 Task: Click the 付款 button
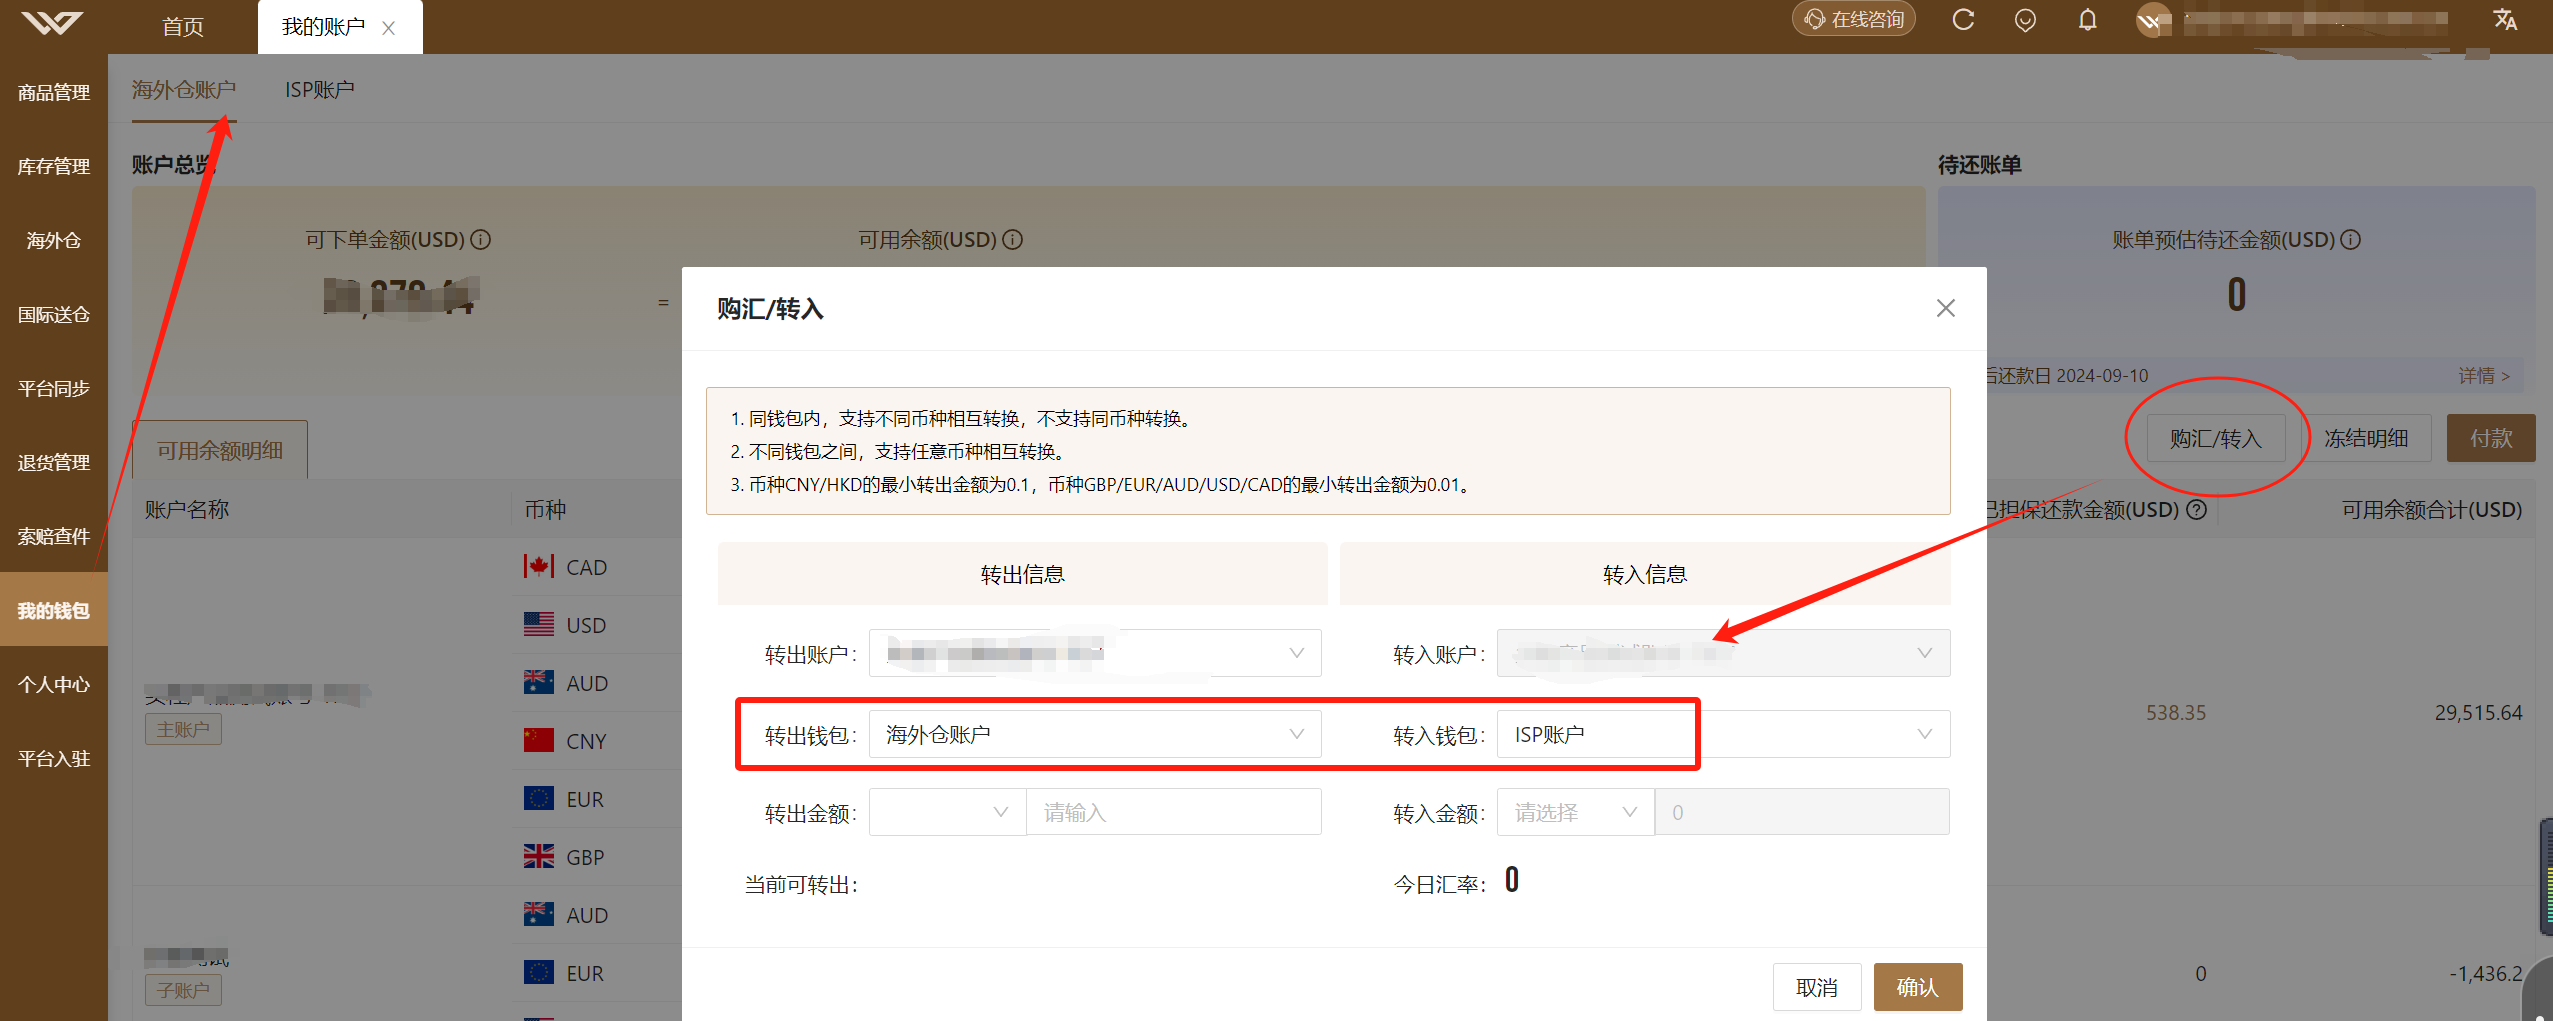2491,438
